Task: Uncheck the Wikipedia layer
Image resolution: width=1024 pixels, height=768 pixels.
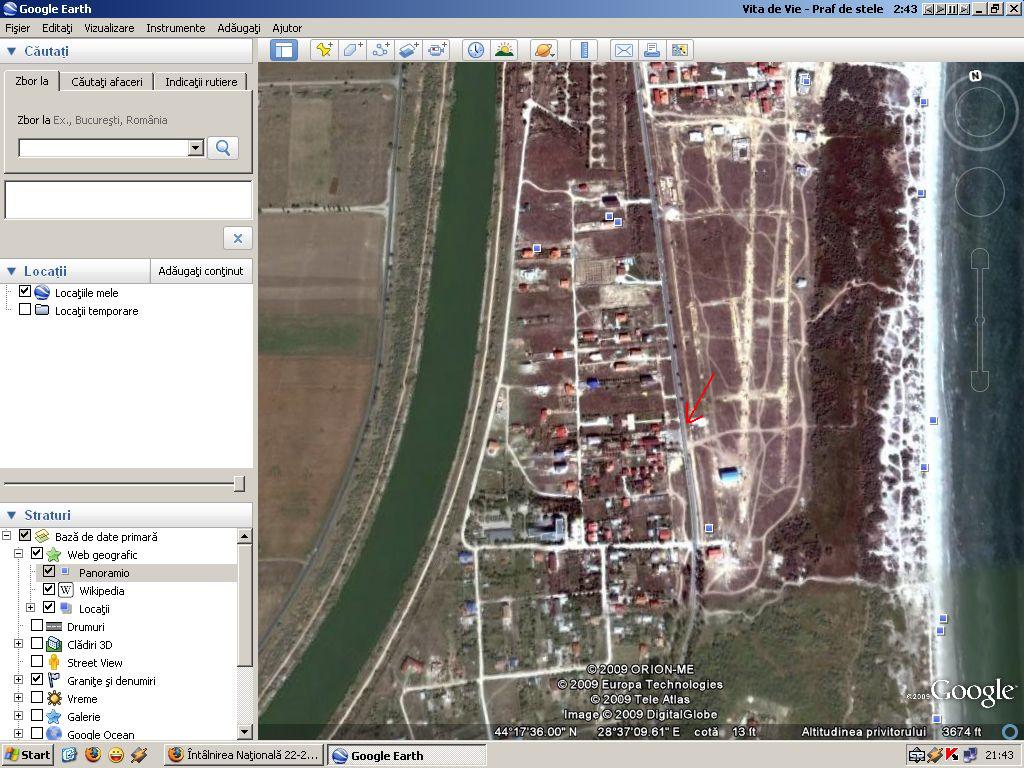Action: 49,591
